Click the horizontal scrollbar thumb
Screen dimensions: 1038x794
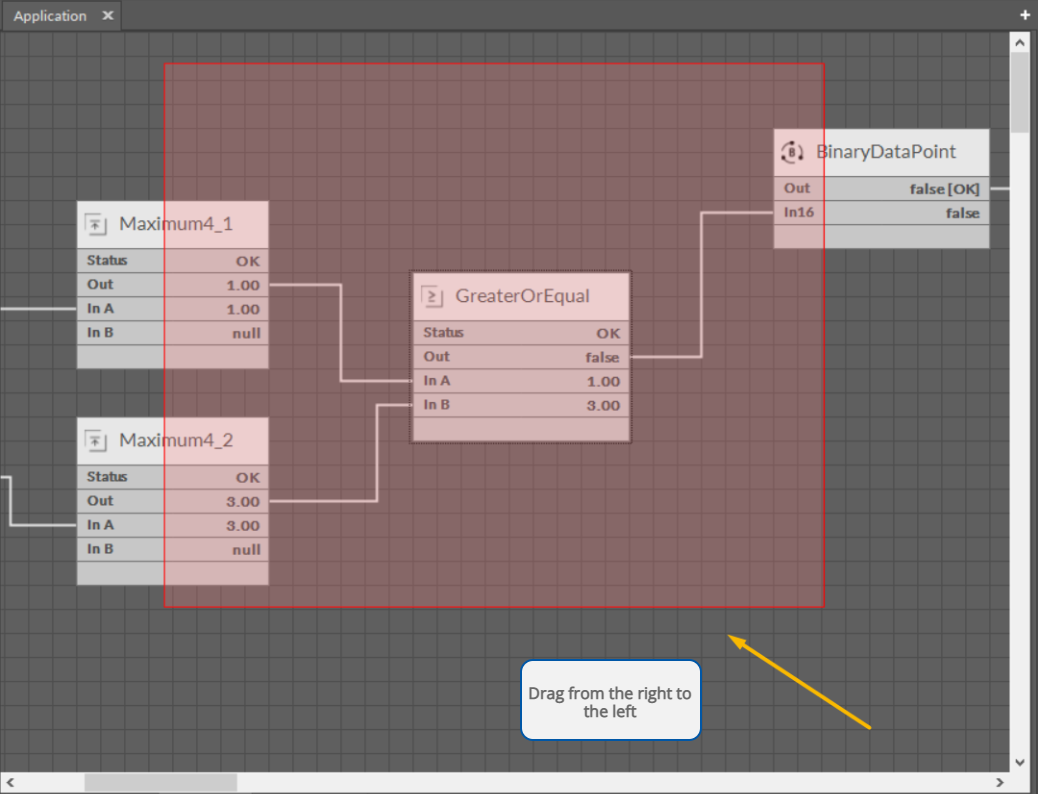tap(160, 781)
